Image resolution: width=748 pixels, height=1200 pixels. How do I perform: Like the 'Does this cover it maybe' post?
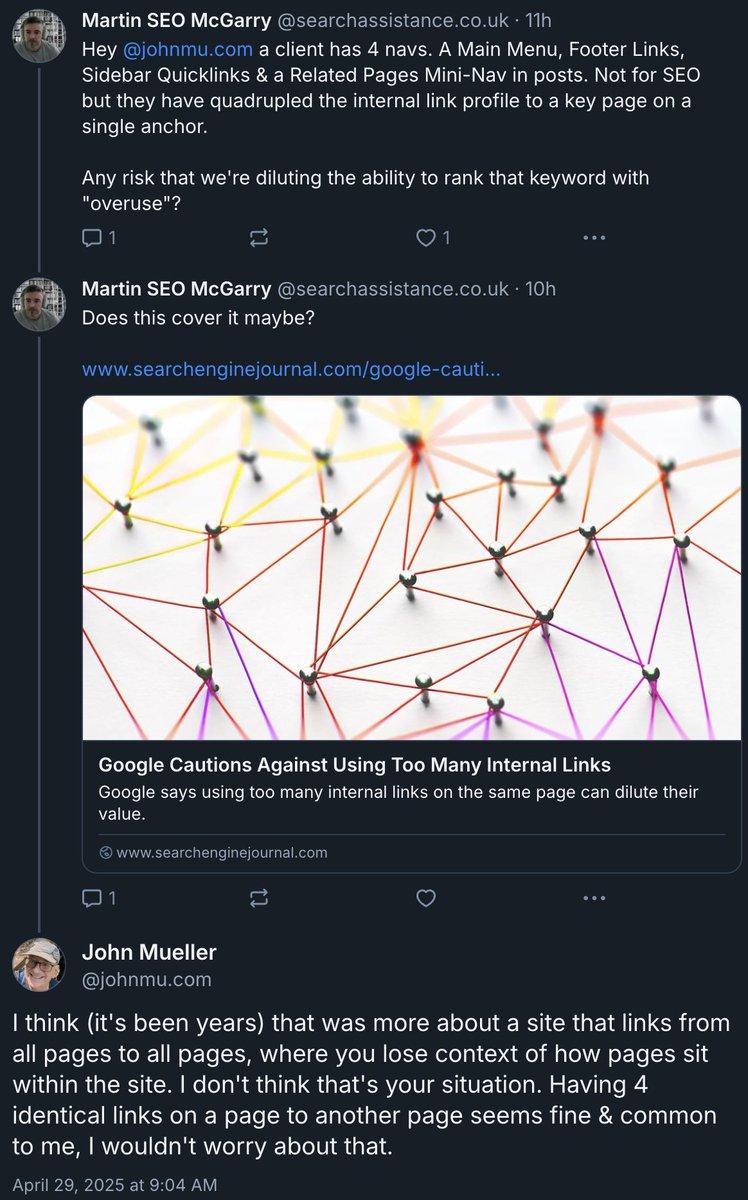pyautogui.click(x=426, y=898)
